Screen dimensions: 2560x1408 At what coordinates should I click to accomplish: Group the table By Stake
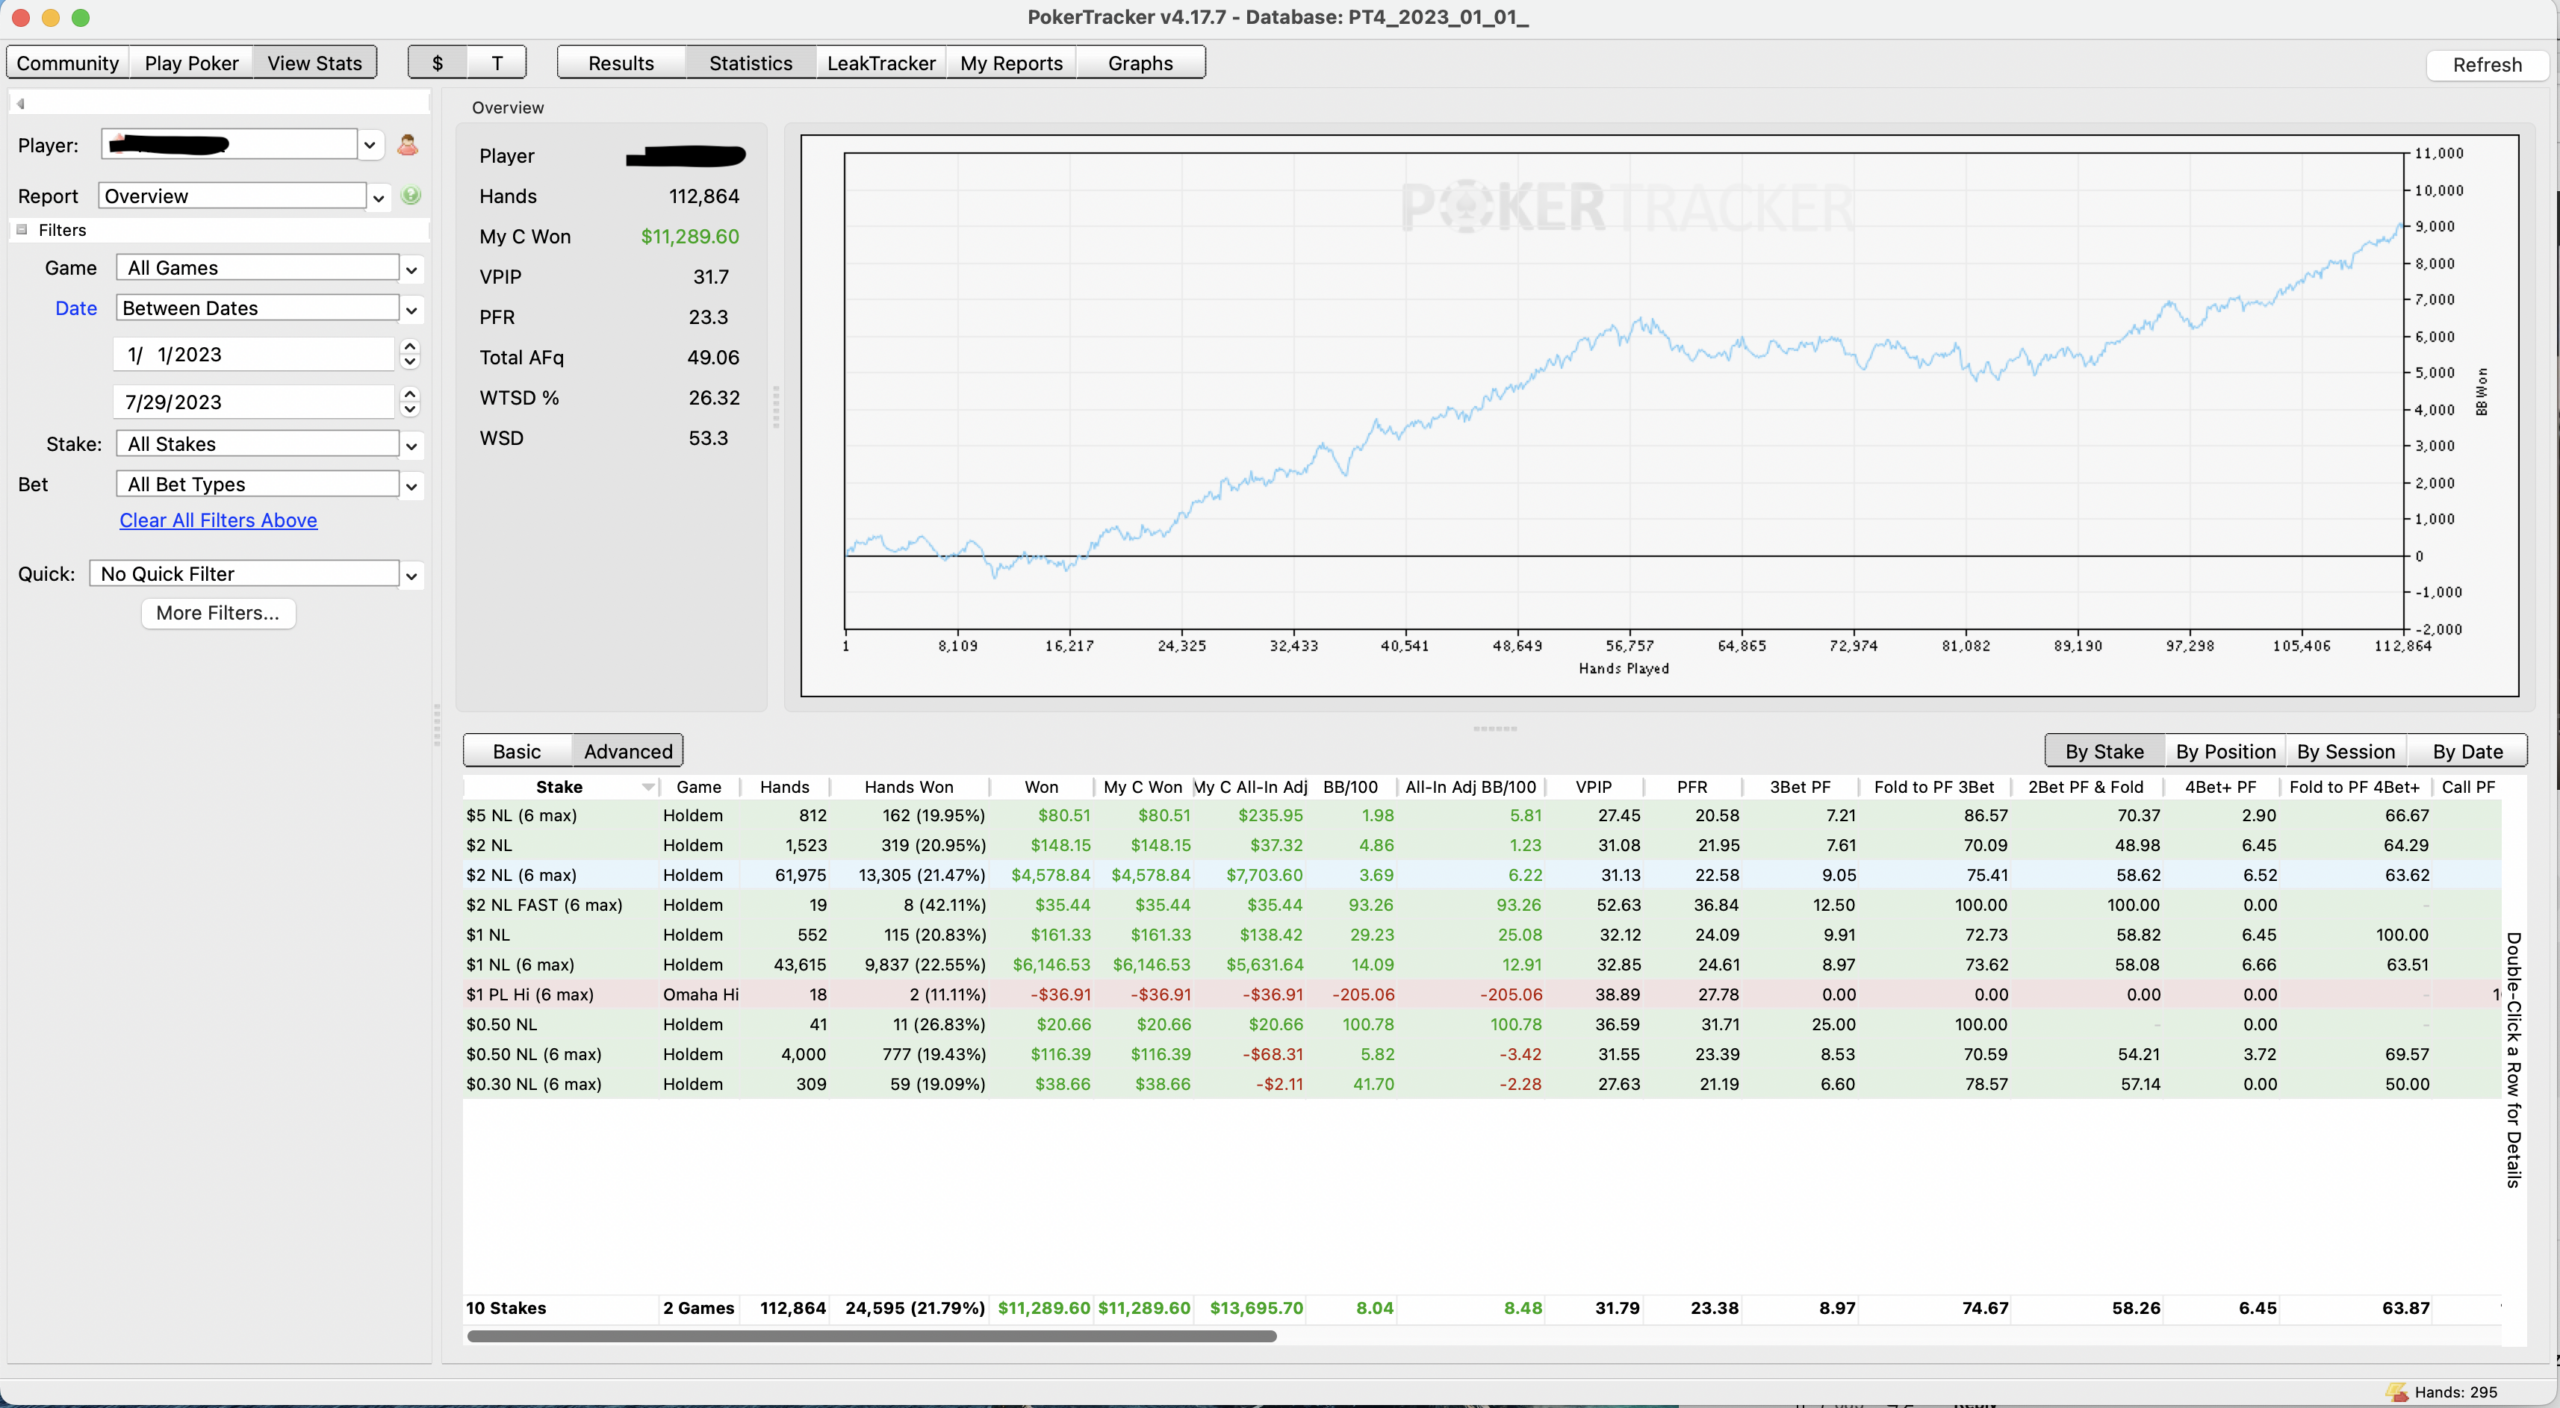tap(2105, 751)
